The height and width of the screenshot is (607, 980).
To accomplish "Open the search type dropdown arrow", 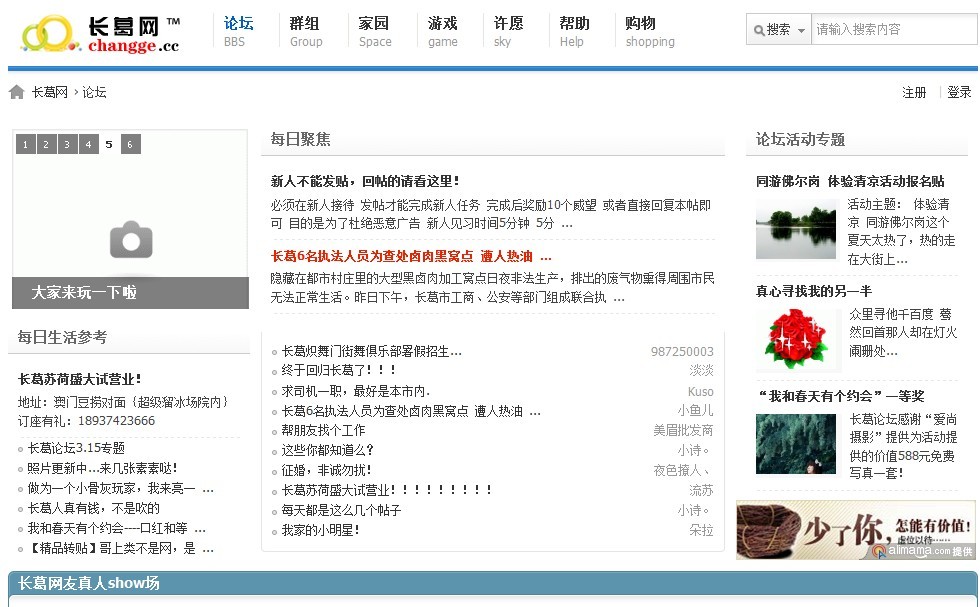I will pos(801,30).
